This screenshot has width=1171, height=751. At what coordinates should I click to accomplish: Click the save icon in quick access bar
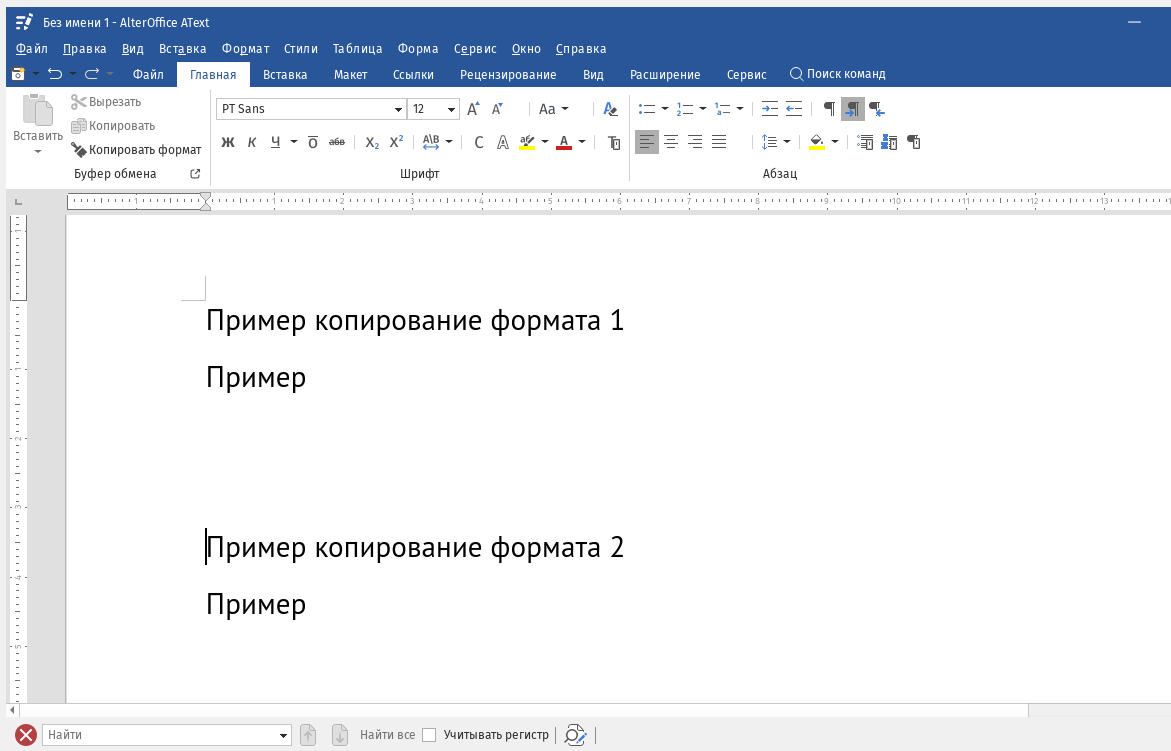[19, 73]
